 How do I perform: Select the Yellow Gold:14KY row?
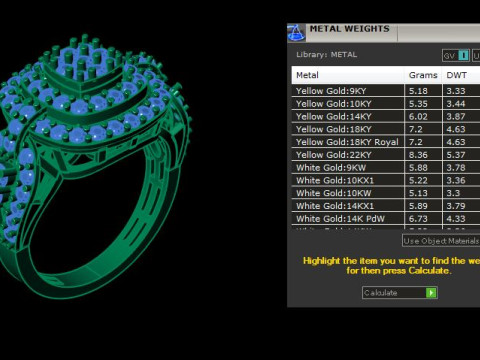pyautogui.click(x=386, y=116)
